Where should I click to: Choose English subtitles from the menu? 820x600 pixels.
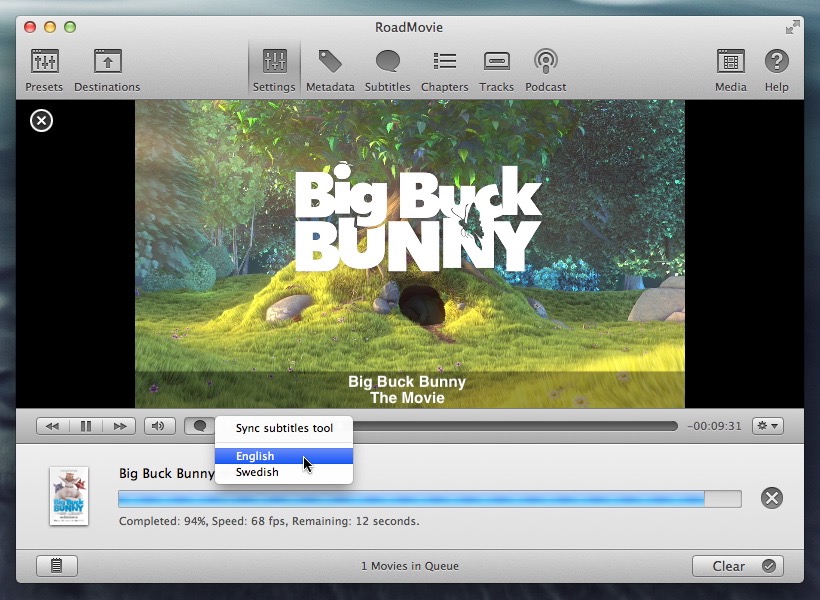coord(255,456)
